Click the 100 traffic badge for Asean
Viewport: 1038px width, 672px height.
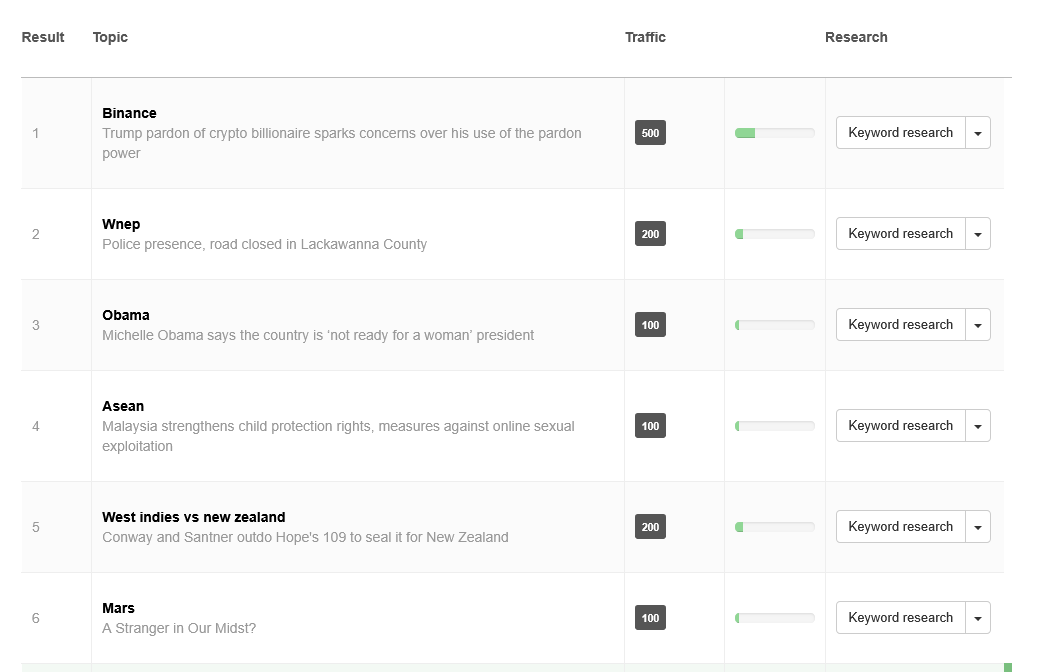650,426
